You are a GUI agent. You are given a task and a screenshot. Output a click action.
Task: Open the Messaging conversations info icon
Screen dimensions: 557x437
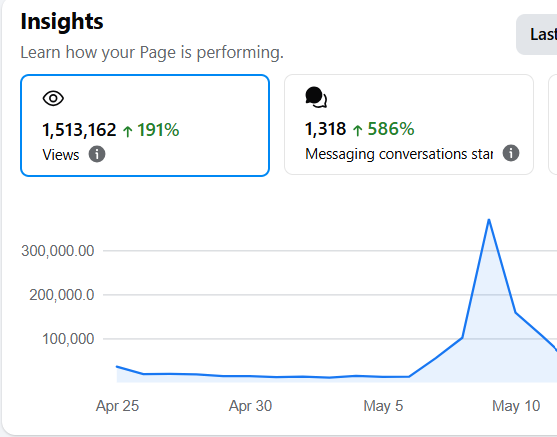click(x=511, y=153)
